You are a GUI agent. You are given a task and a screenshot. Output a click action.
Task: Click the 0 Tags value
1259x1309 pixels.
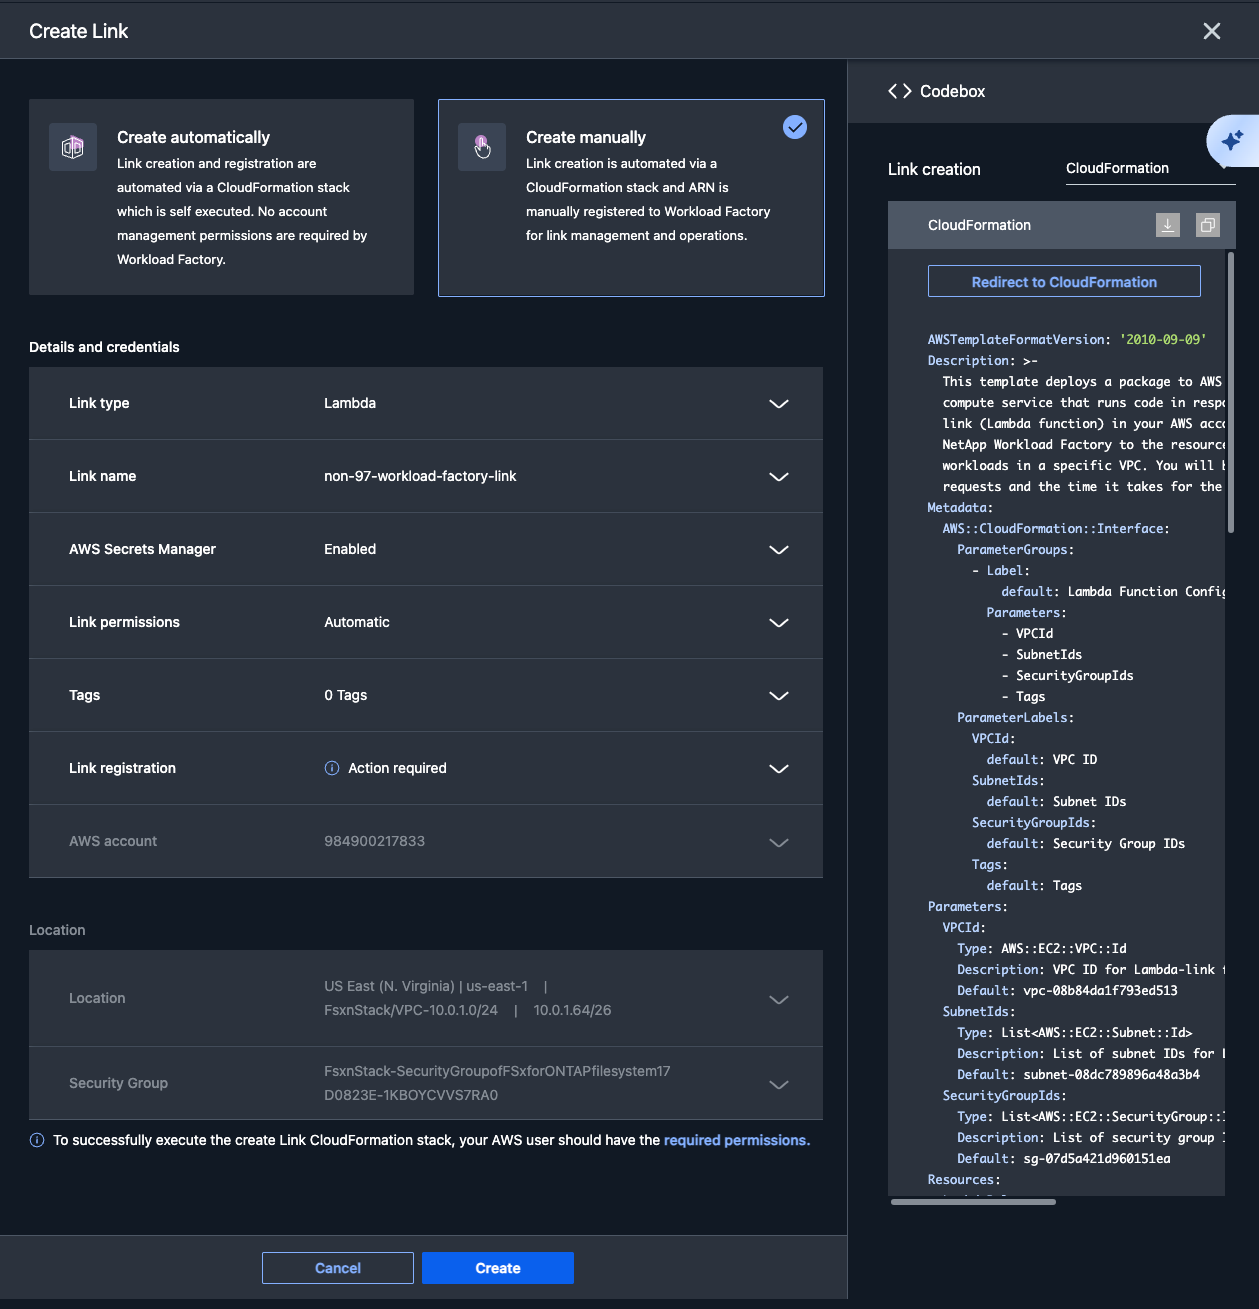346,695
